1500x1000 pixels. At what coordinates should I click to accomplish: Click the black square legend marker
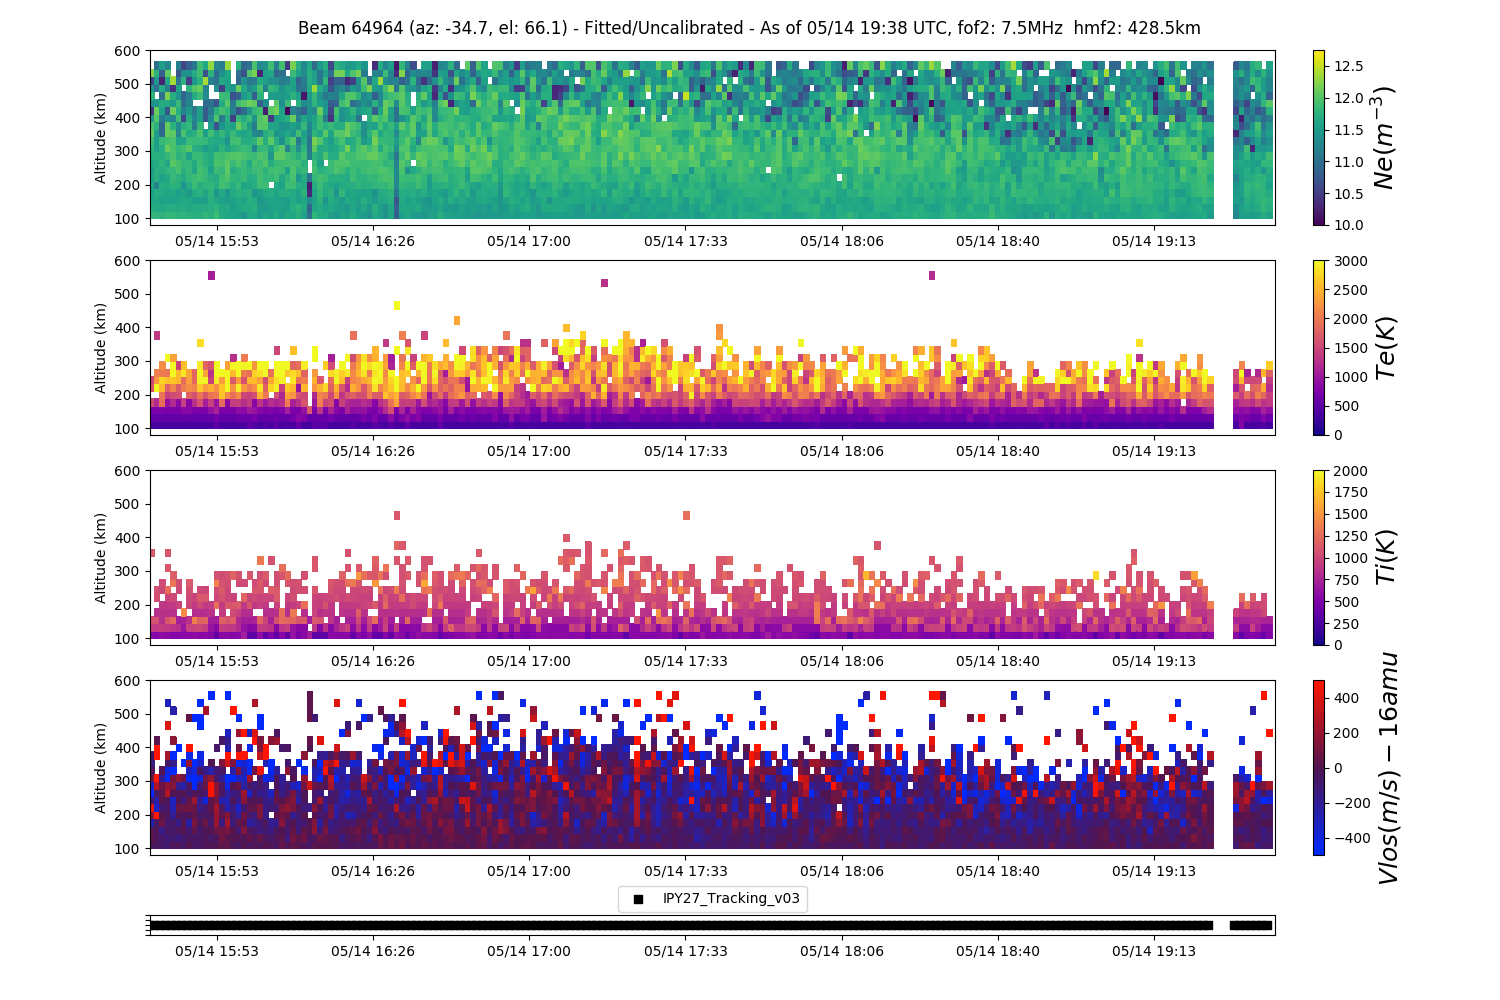click(638, 899)
